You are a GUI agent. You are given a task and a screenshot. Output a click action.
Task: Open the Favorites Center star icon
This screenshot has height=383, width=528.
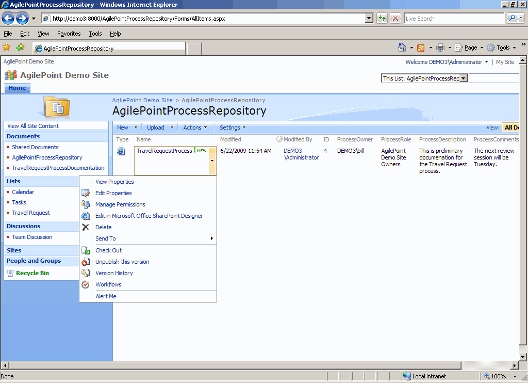[6, 47]
